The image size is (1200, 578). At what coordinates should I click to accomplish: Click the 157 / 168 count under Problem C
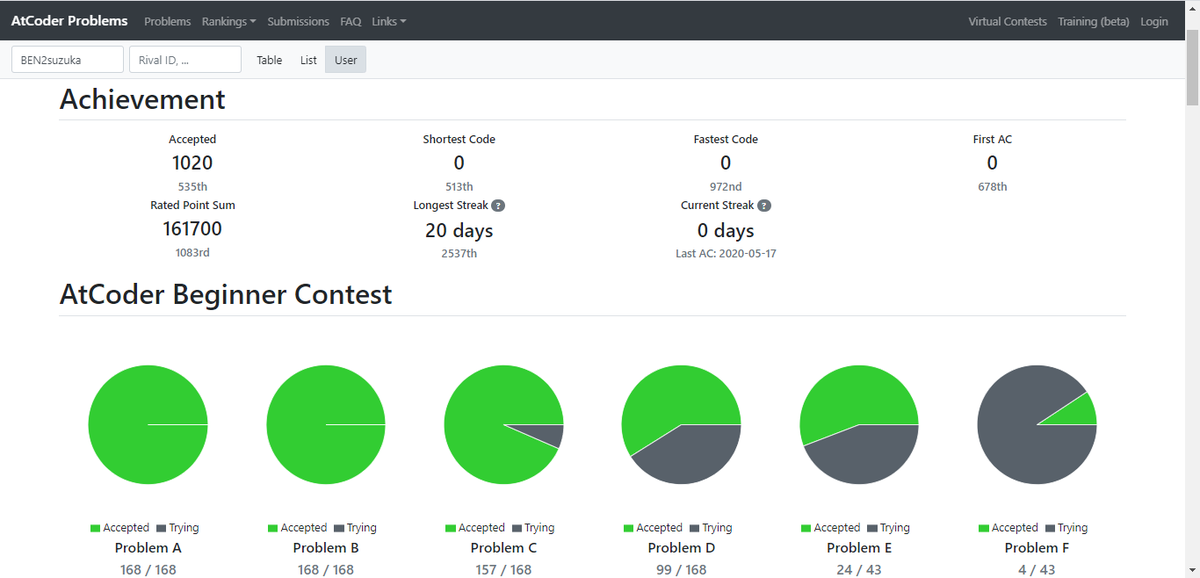coord(504,570)
